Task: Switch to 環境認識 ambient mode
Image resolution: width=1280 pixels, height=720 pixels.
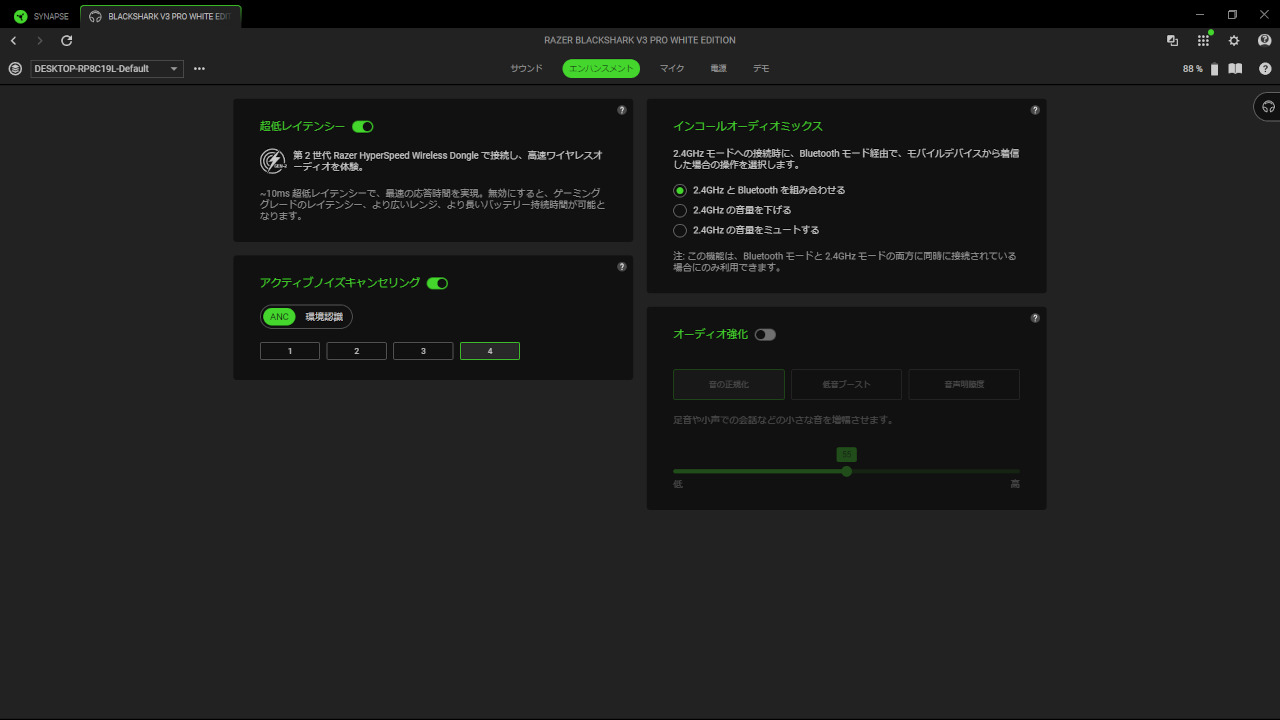Action: (x=324, y=317)
